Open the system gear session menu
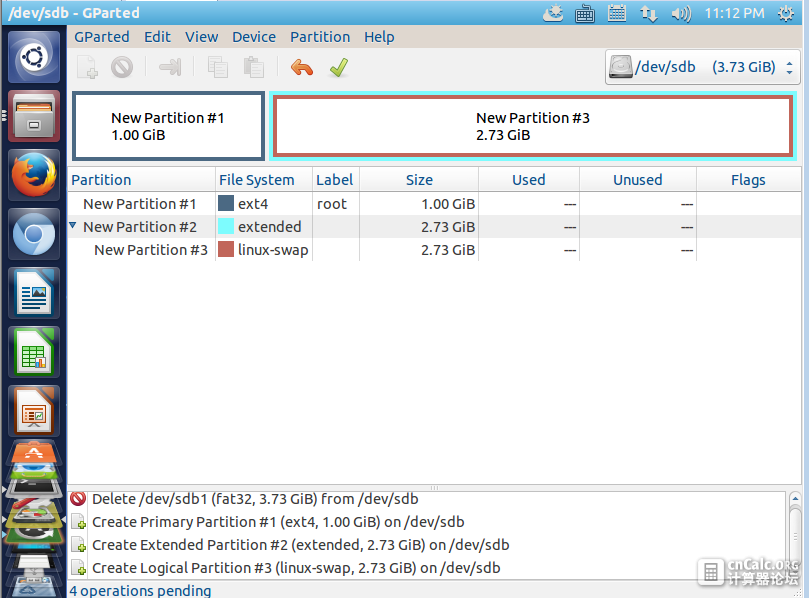Screen dimensions: 809x598 coord(786,13)
